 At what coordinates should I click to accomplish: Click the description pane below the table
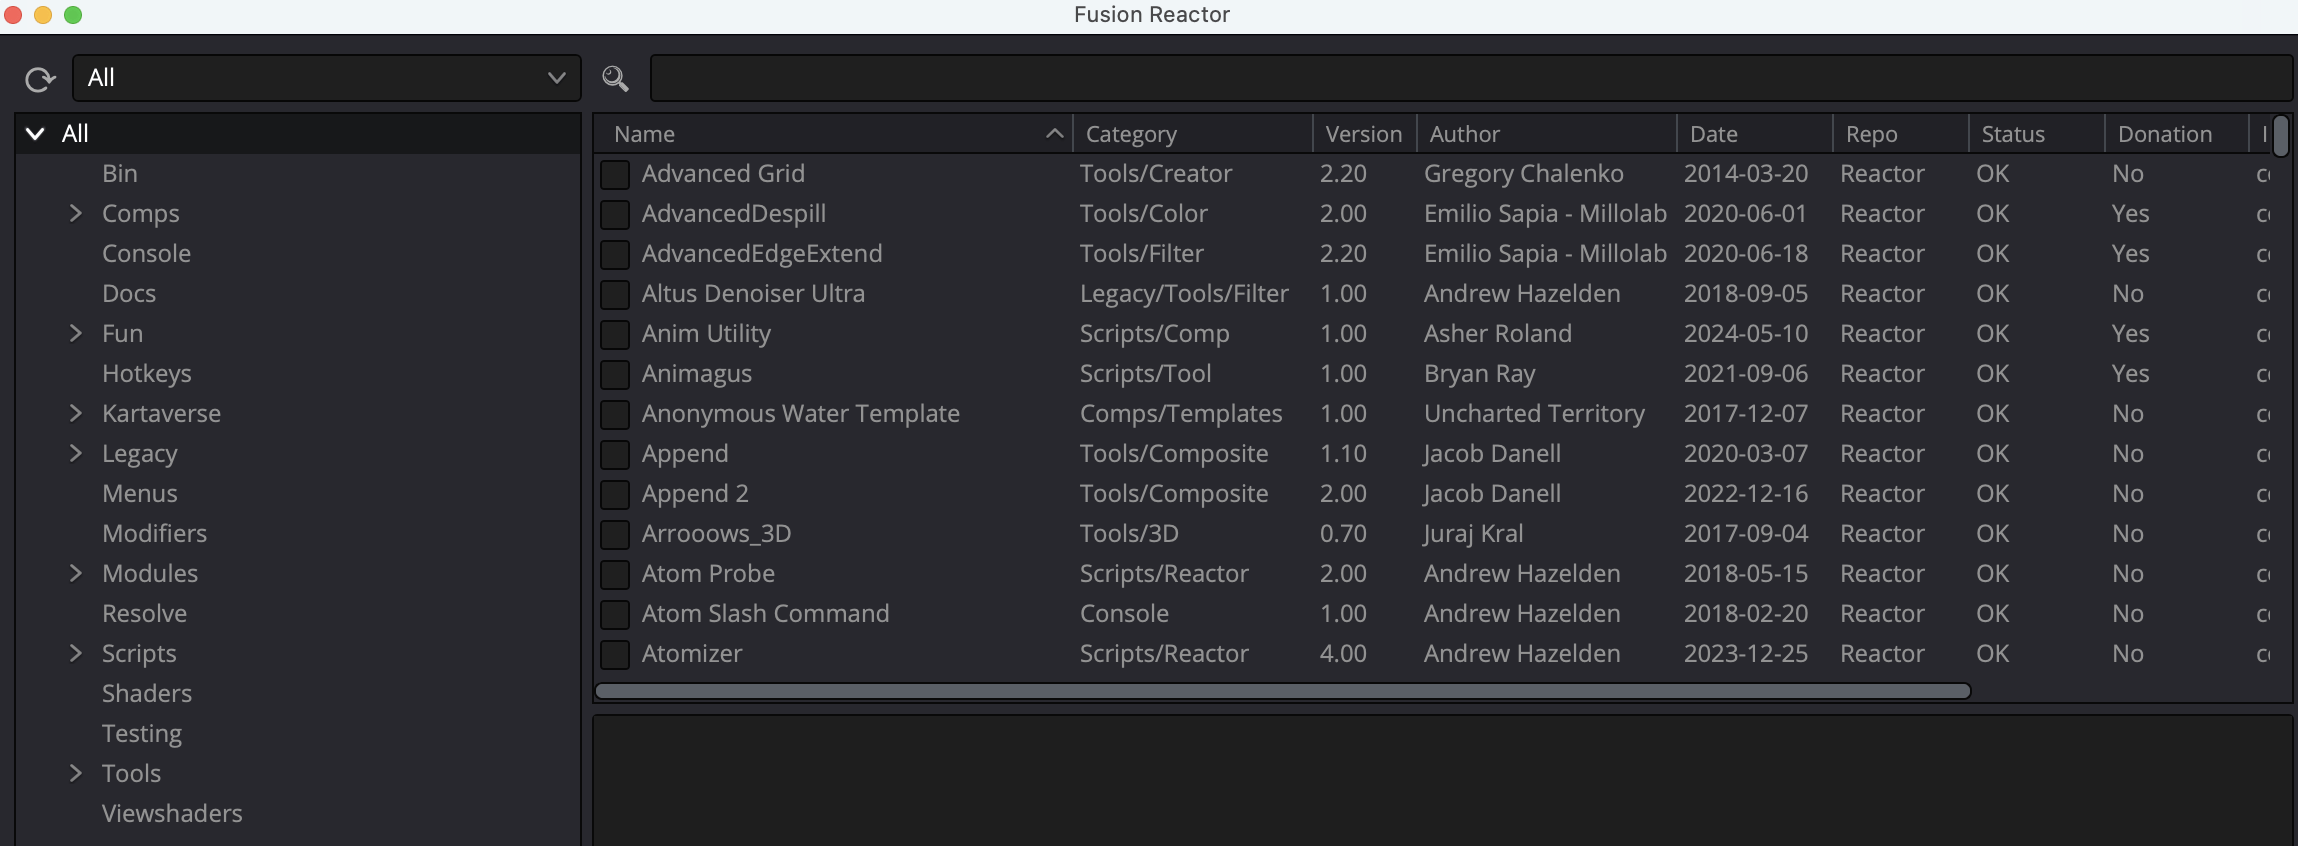(1442, 780)
